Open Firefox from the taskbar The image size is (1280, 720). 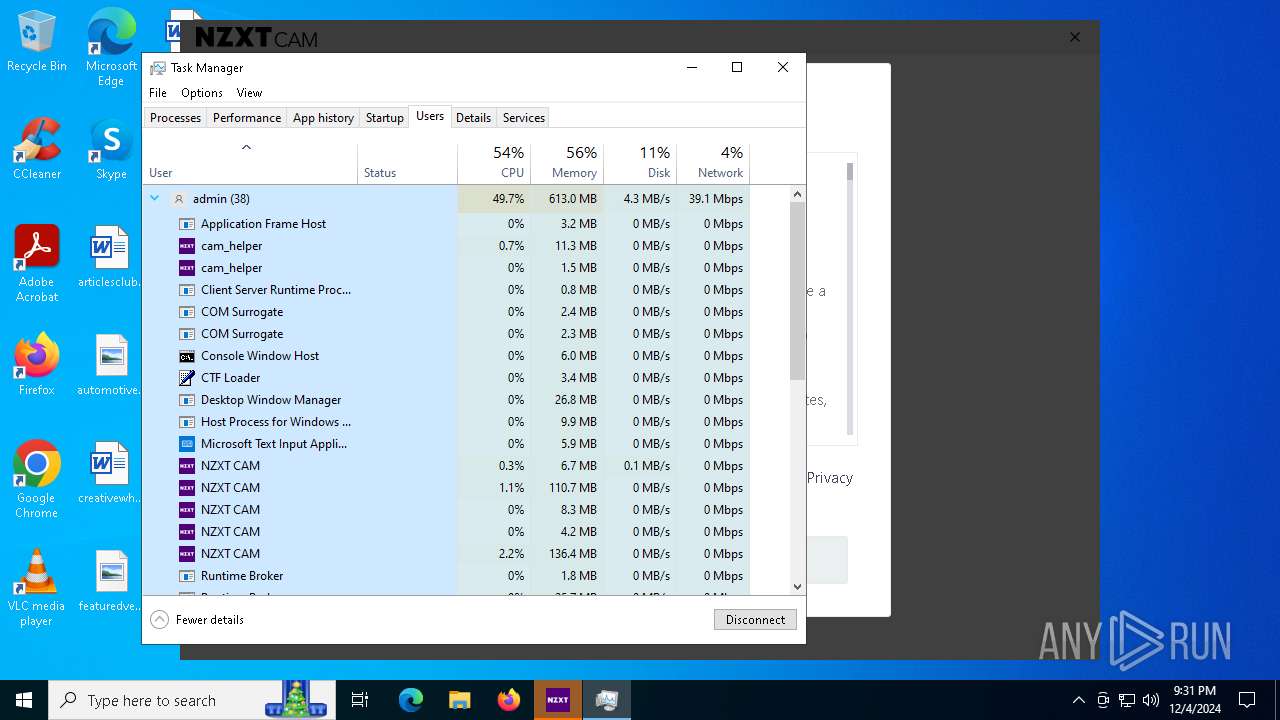coord(509,700)
